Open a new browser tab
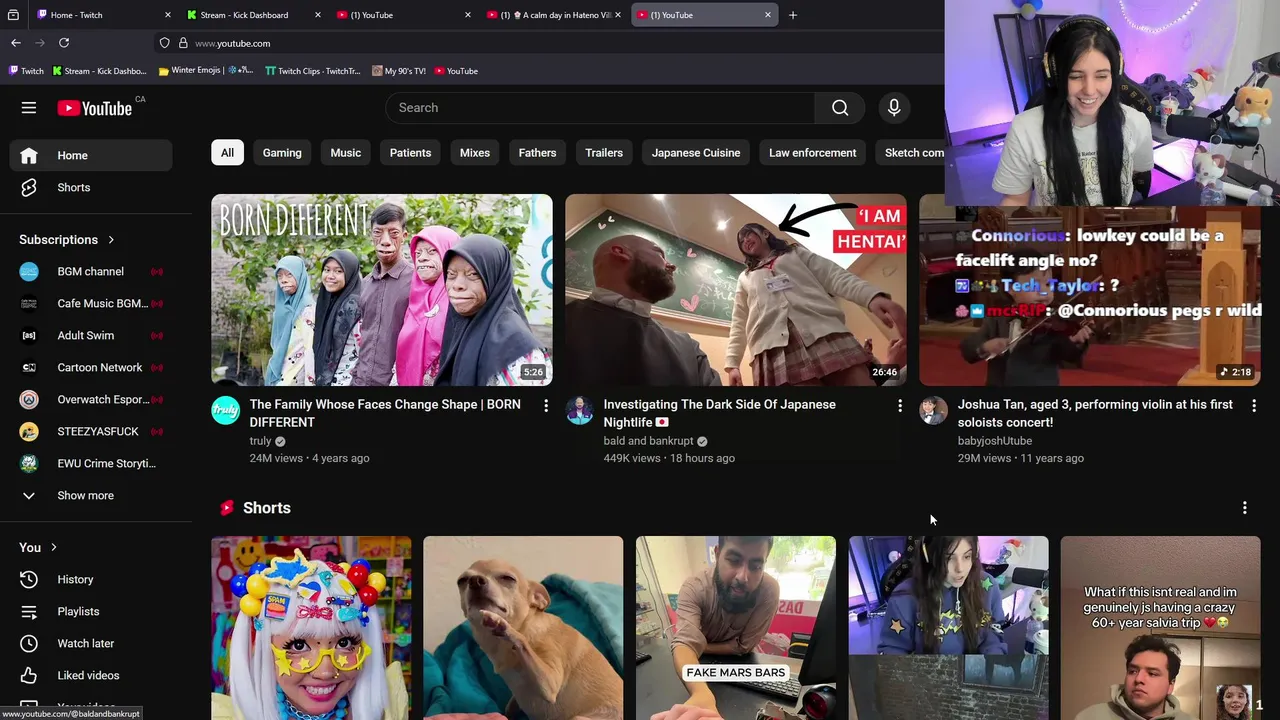The image size is (1280, 720). [x=793, y=15]
